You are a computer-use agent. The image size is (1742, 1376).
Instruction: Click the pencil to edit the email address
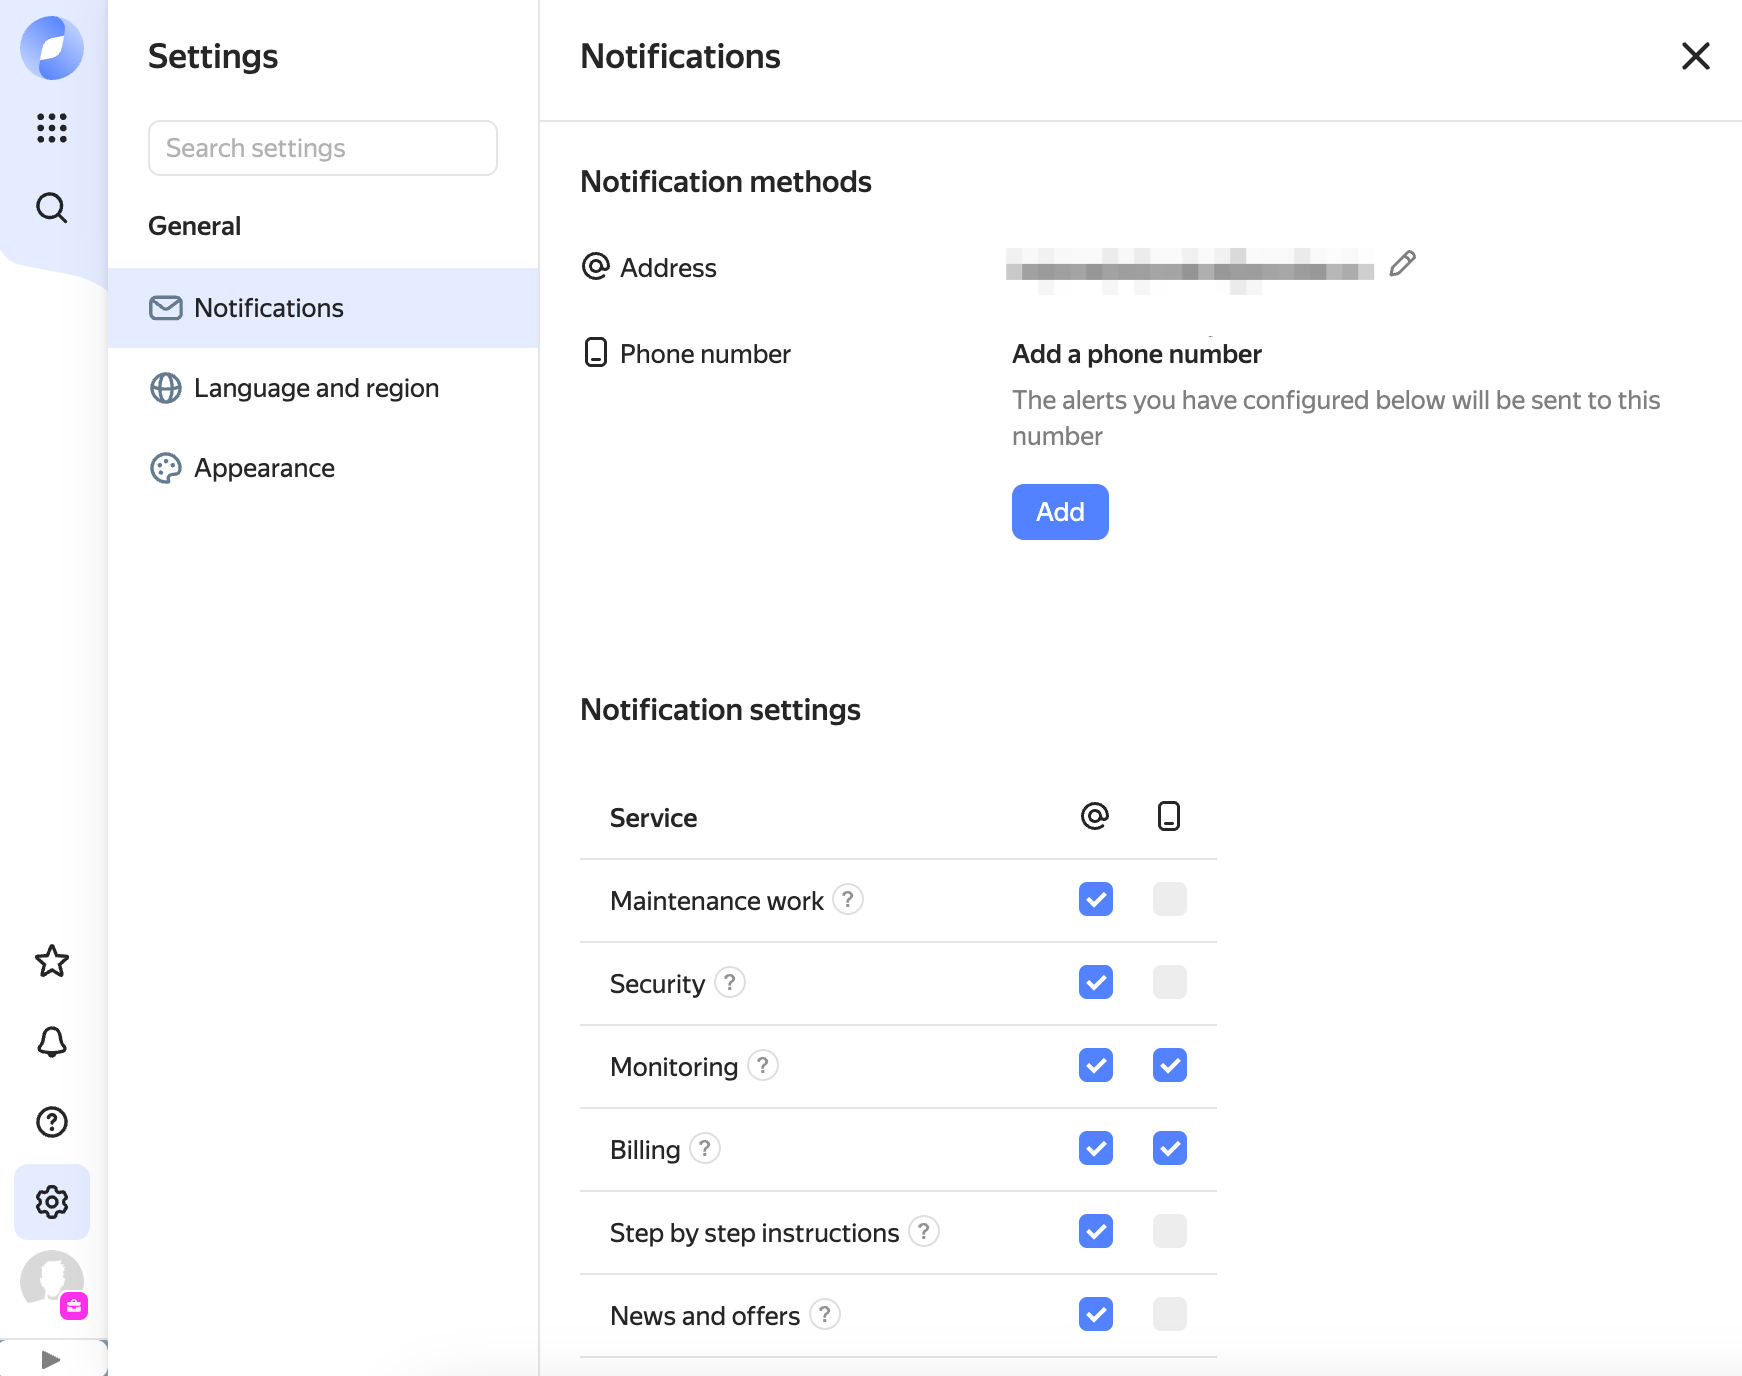point(1403,264)
